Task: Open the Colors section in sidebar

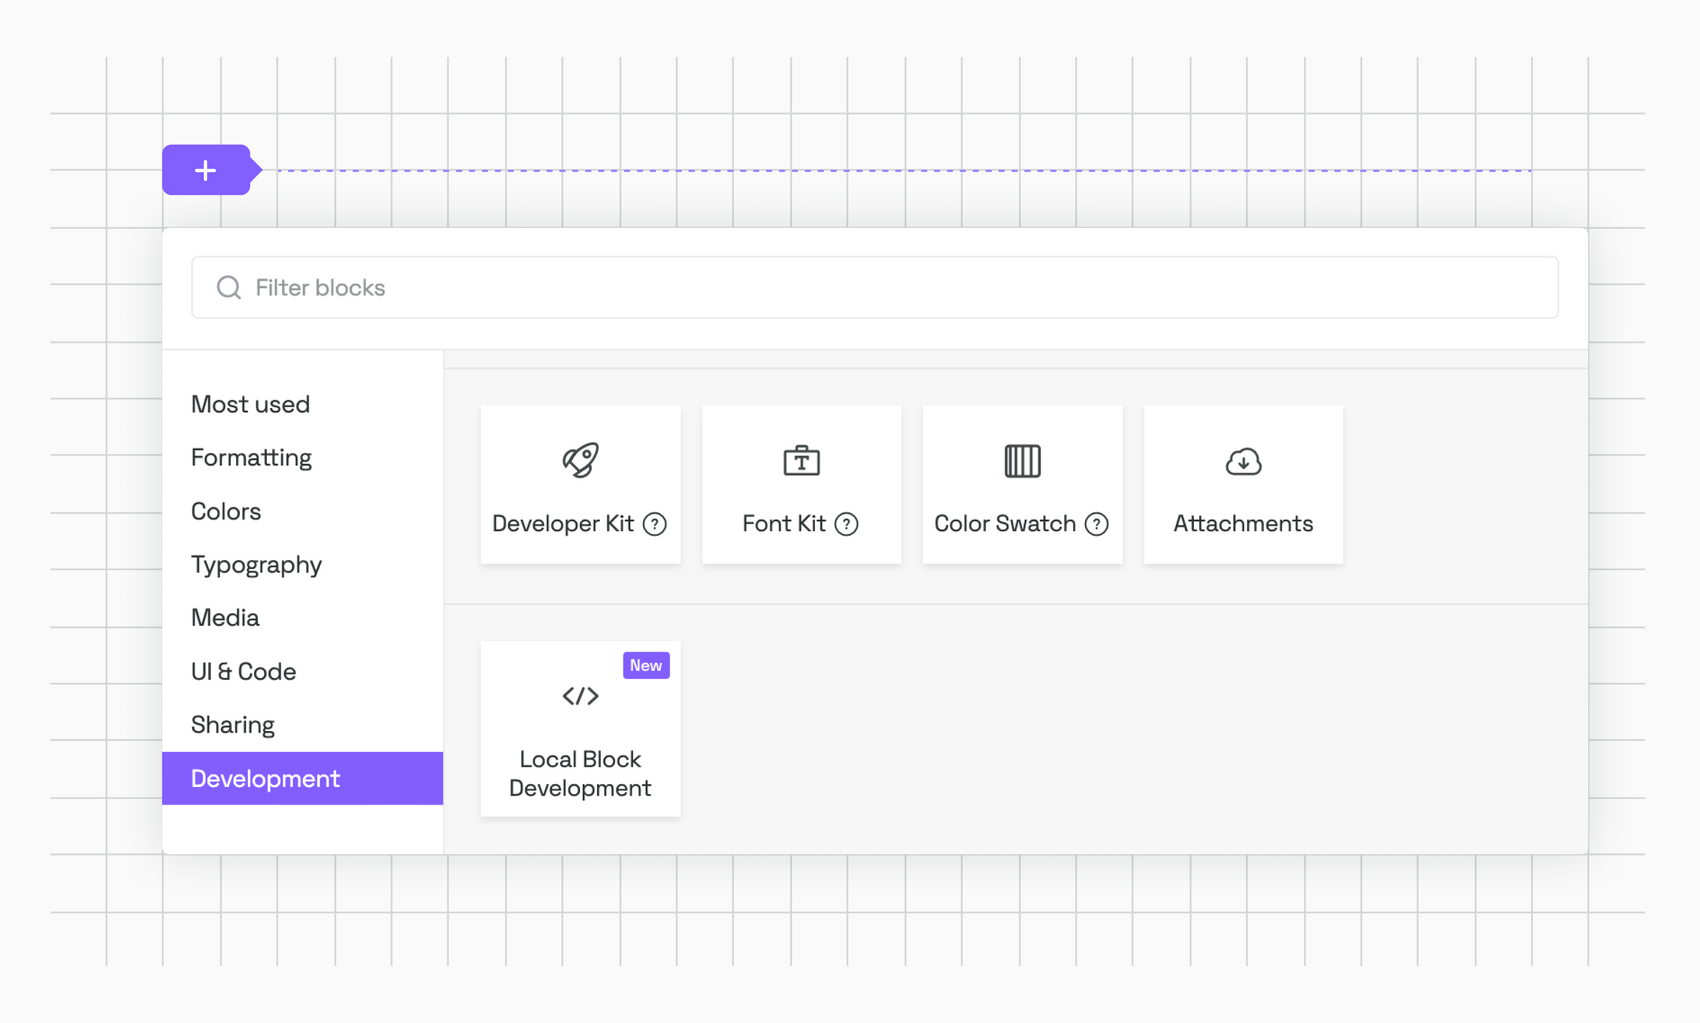Action: click(226, 511)
